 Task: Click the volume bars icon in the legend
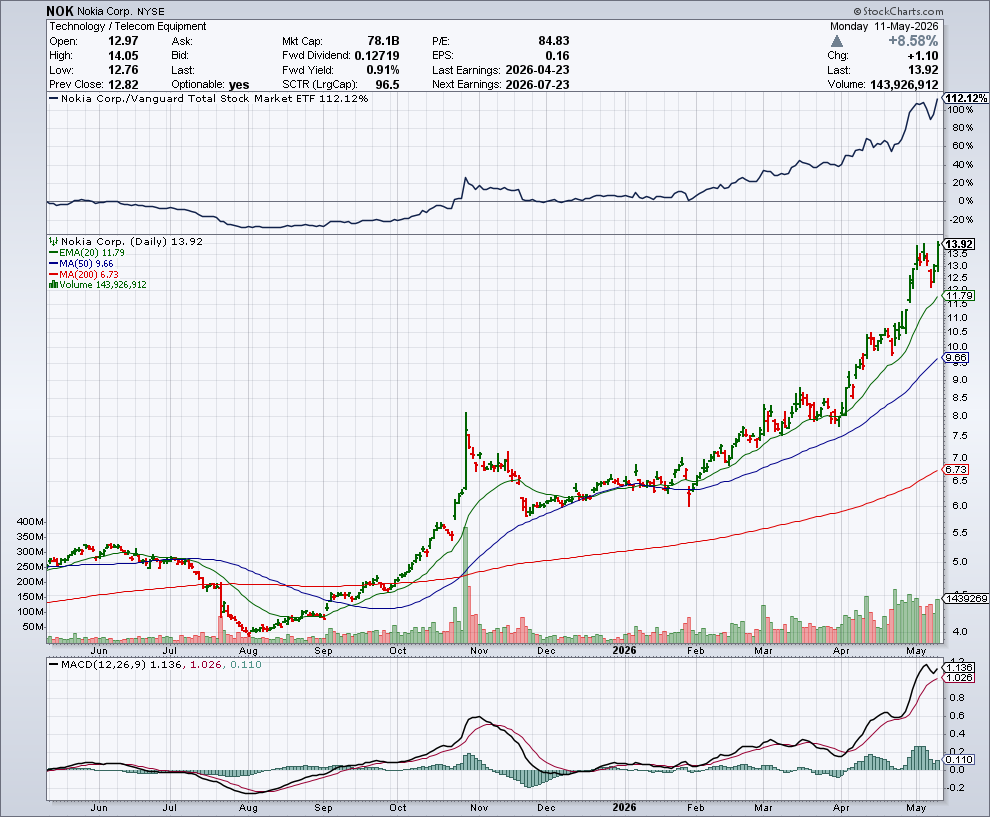coord(54,285)
